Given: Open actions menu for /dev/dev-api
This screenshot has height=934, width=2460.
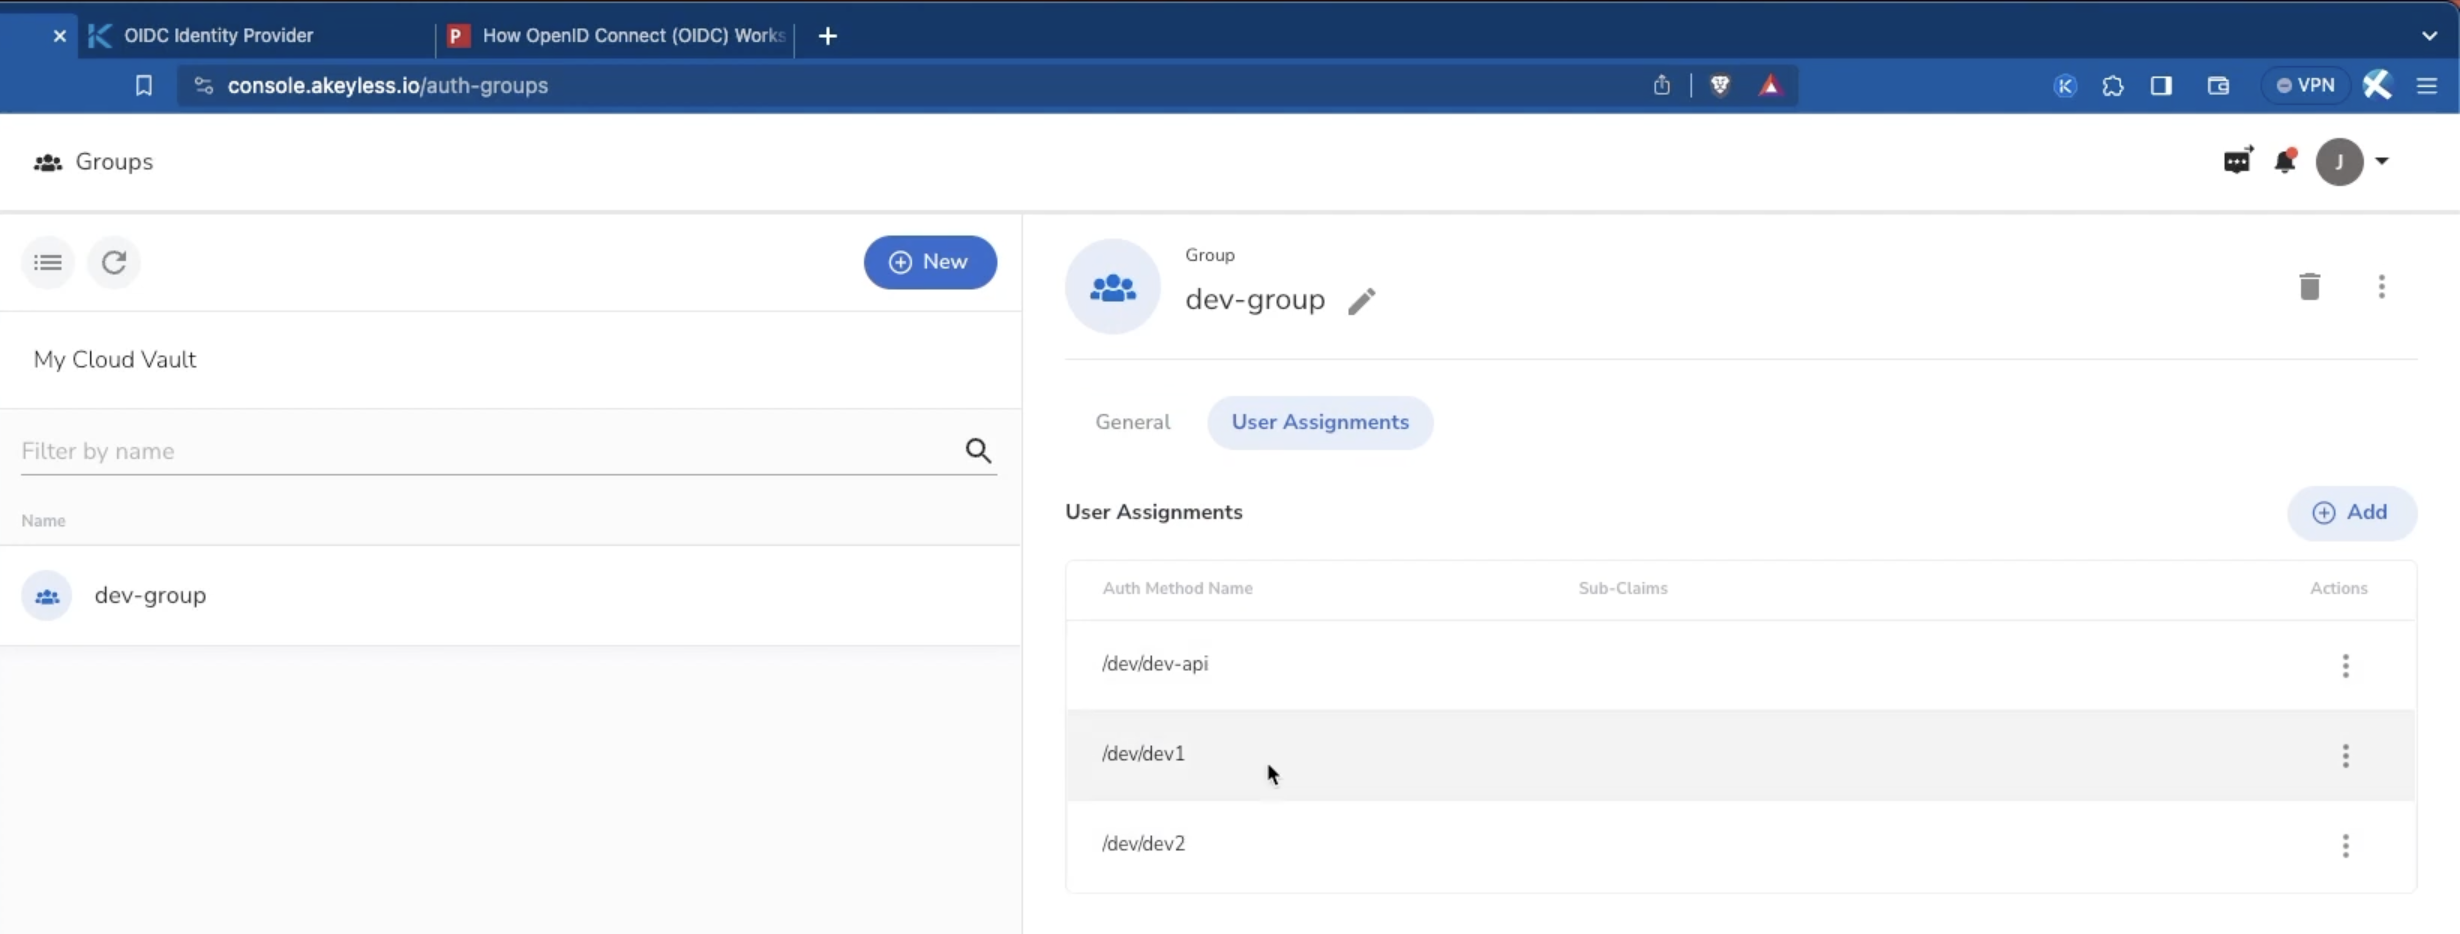Looking at the screenshot, I should tap(2345, 666).
